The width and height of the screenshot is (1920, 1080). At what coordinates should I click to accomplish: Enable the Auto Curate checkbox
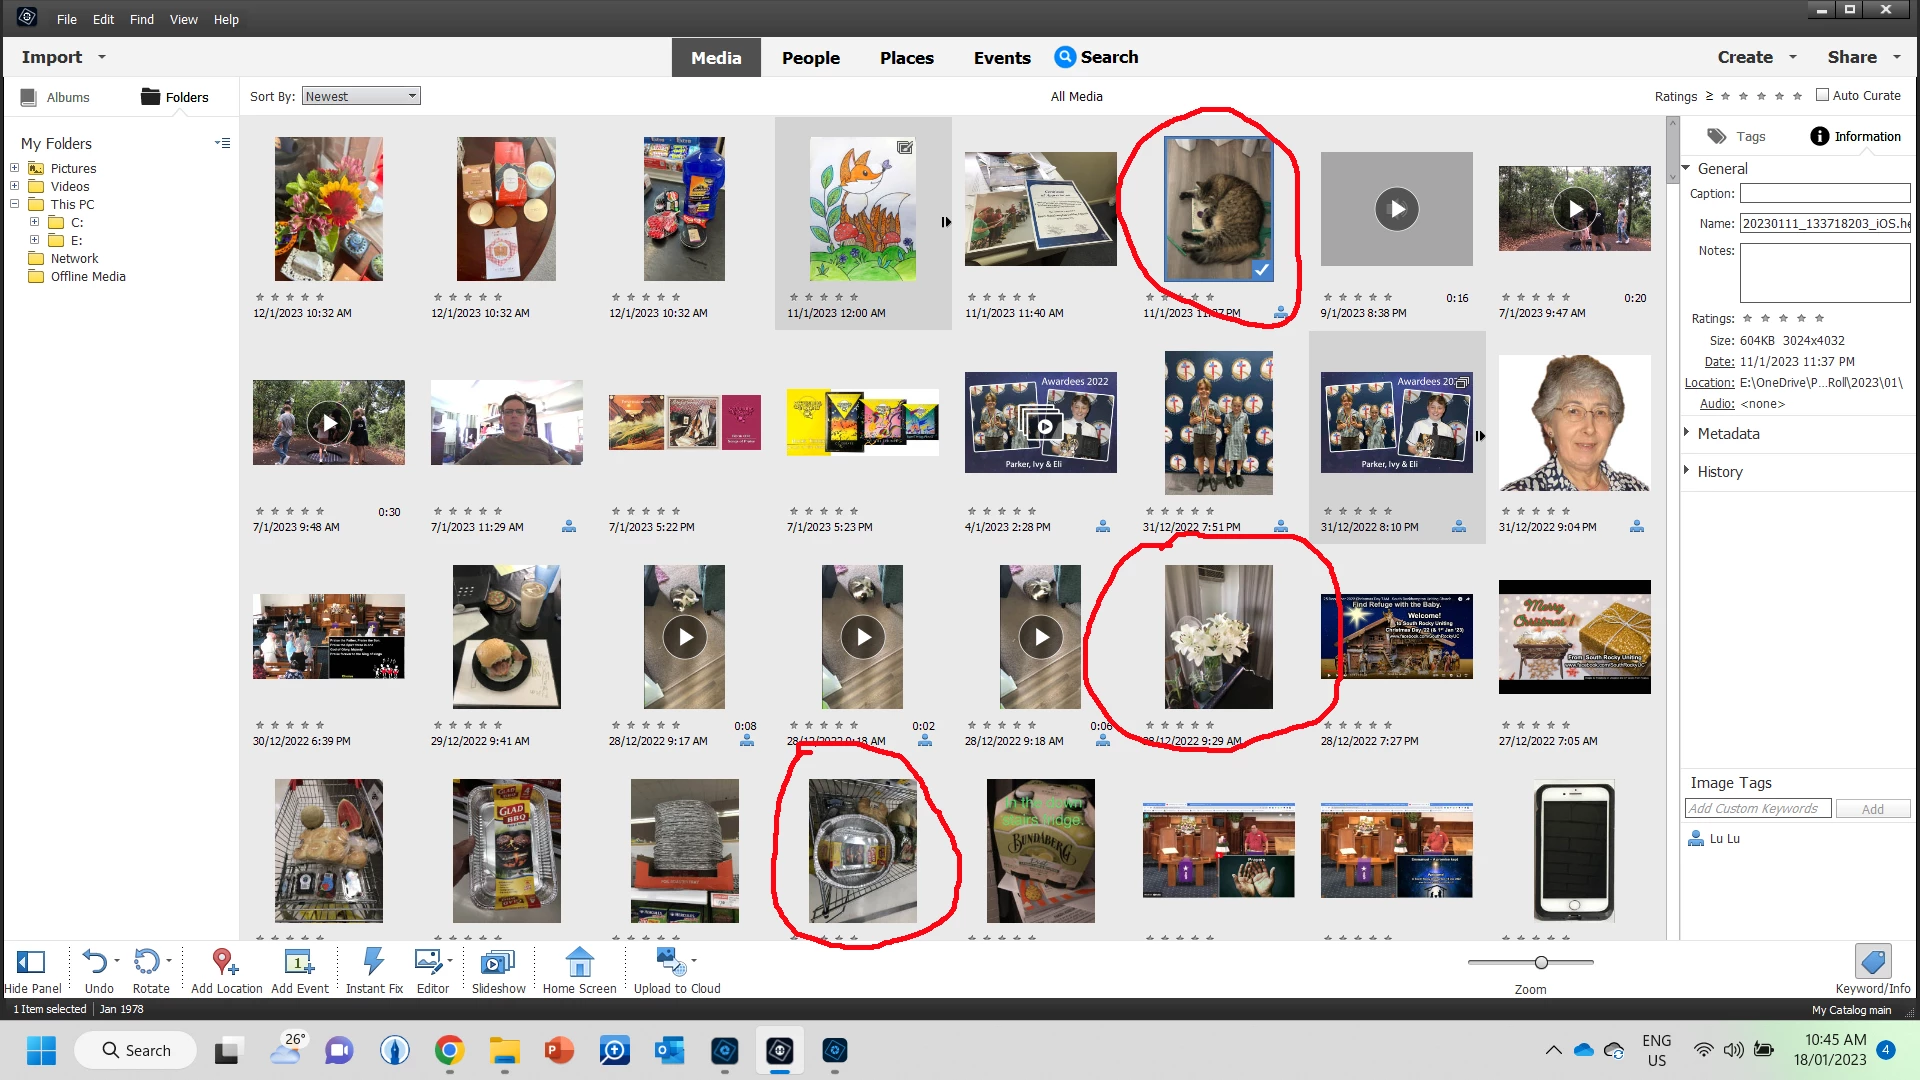click(1822, 95)
